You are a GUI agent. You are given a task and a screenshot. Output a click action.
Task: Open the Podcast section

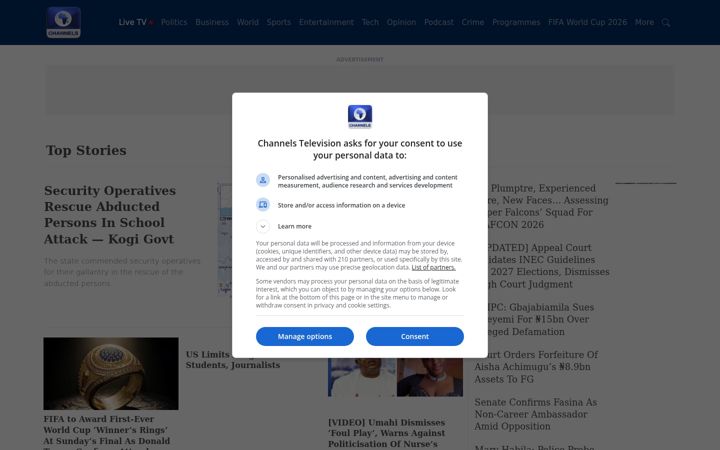(x=439, y=22)
